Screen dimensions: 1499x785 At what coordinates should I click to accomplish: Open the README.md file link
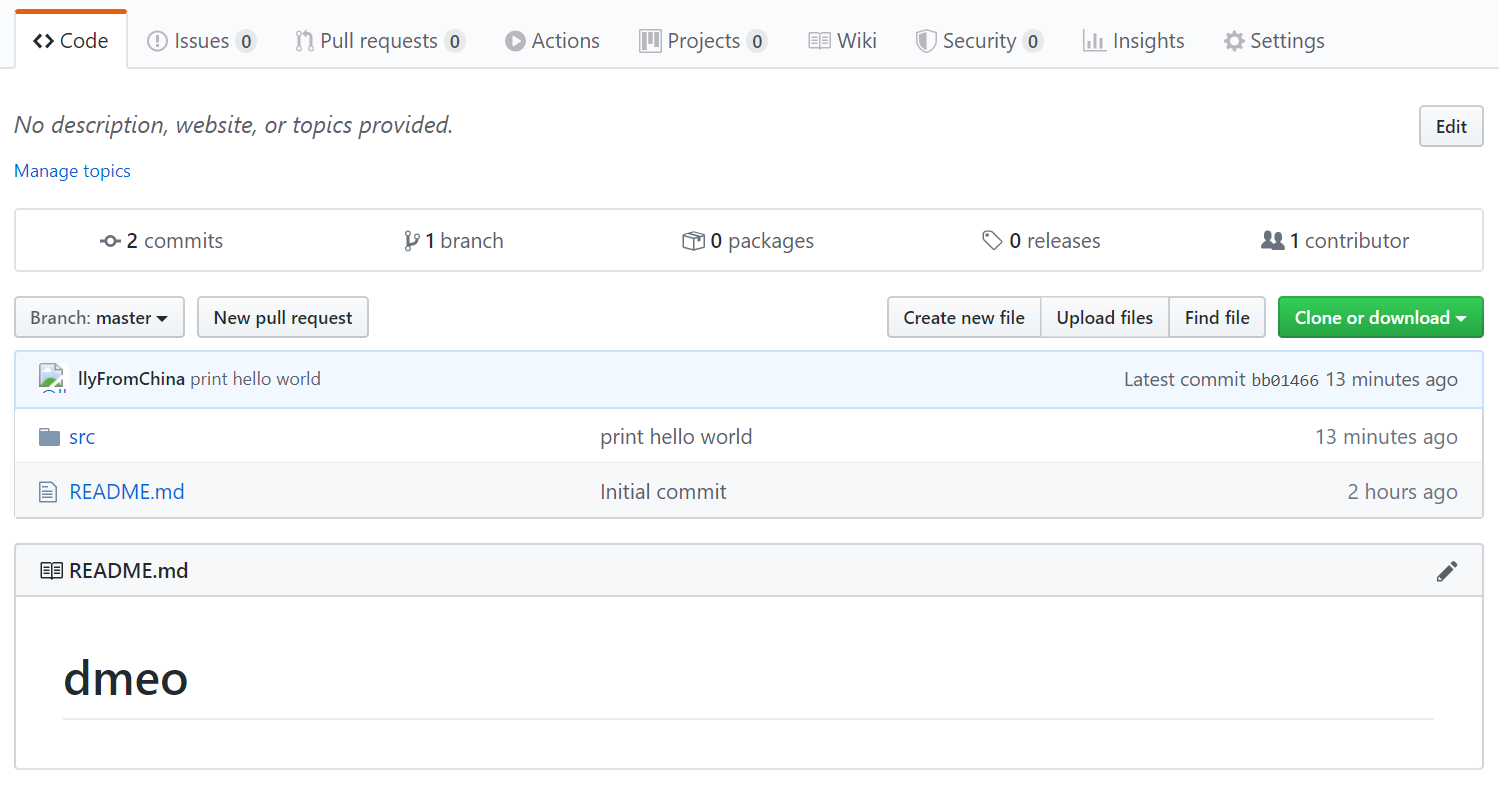click(x=127, y=492)
